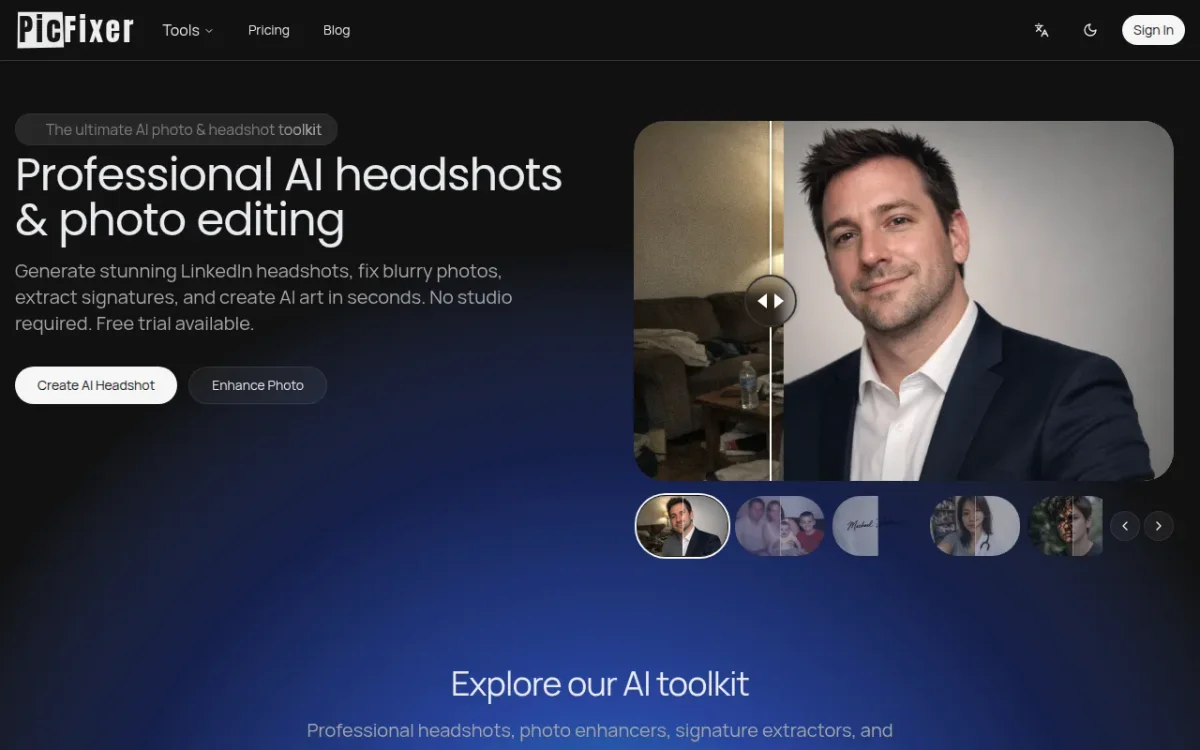This screenshot has height=750, width=1200.
Task: Click the Create AI Headshot button
Action: coord(96,385)
